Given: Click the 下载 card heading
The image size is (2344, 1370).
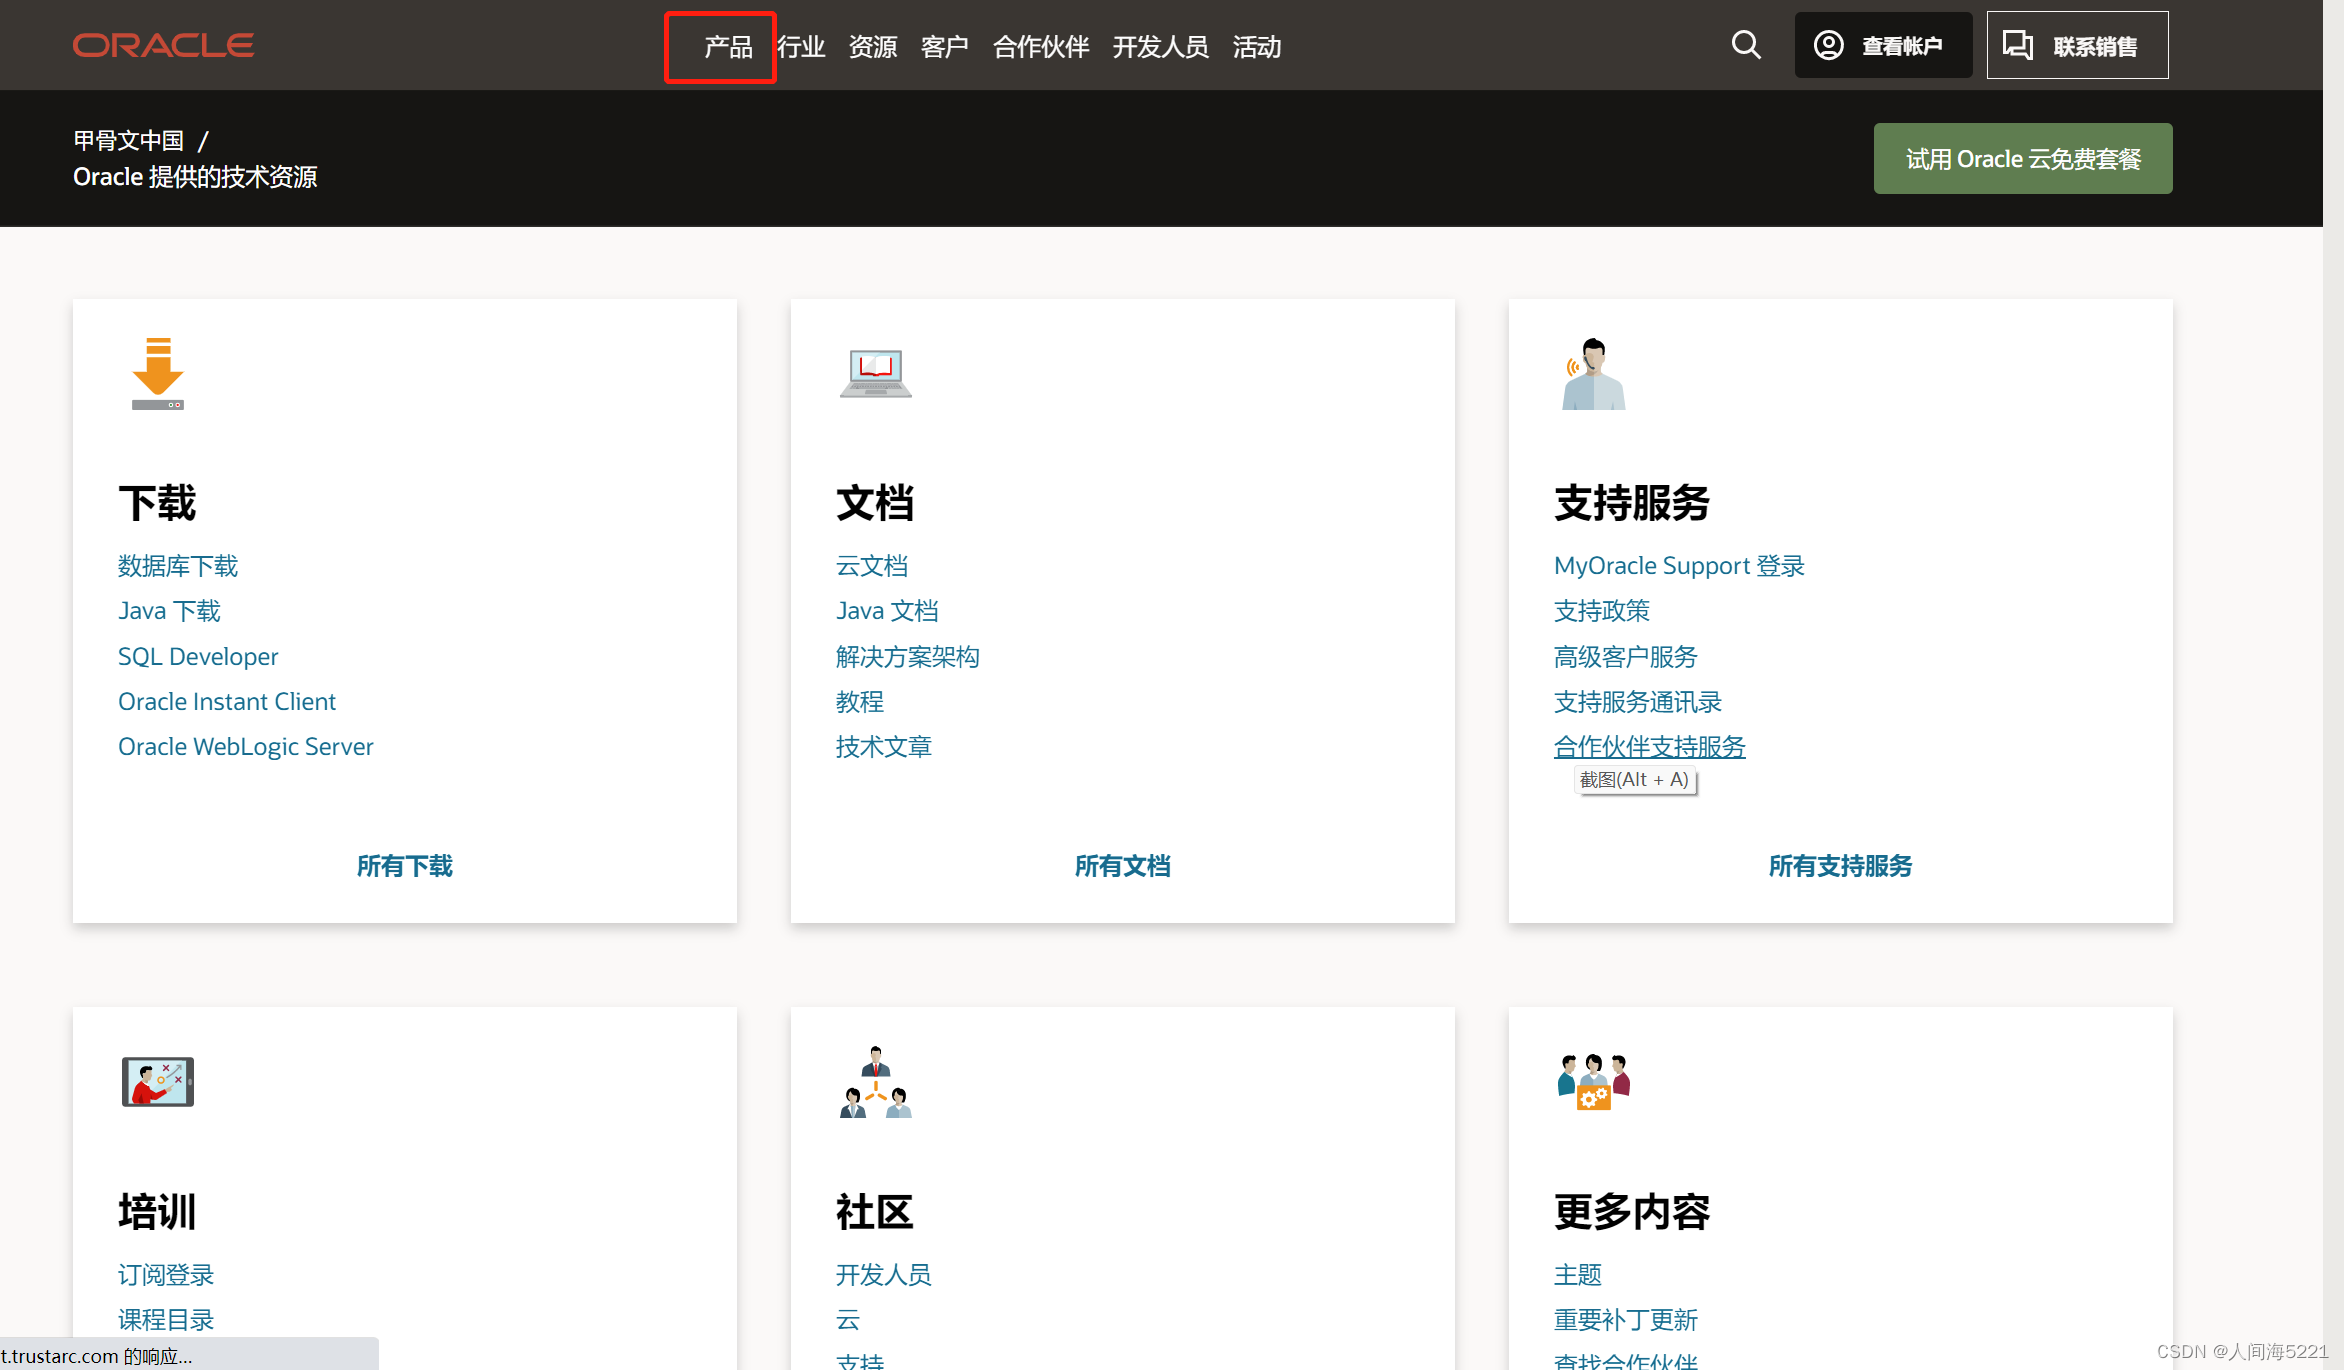Looking at the screenshot, I should pyautogui.click(x=158, y=503).
